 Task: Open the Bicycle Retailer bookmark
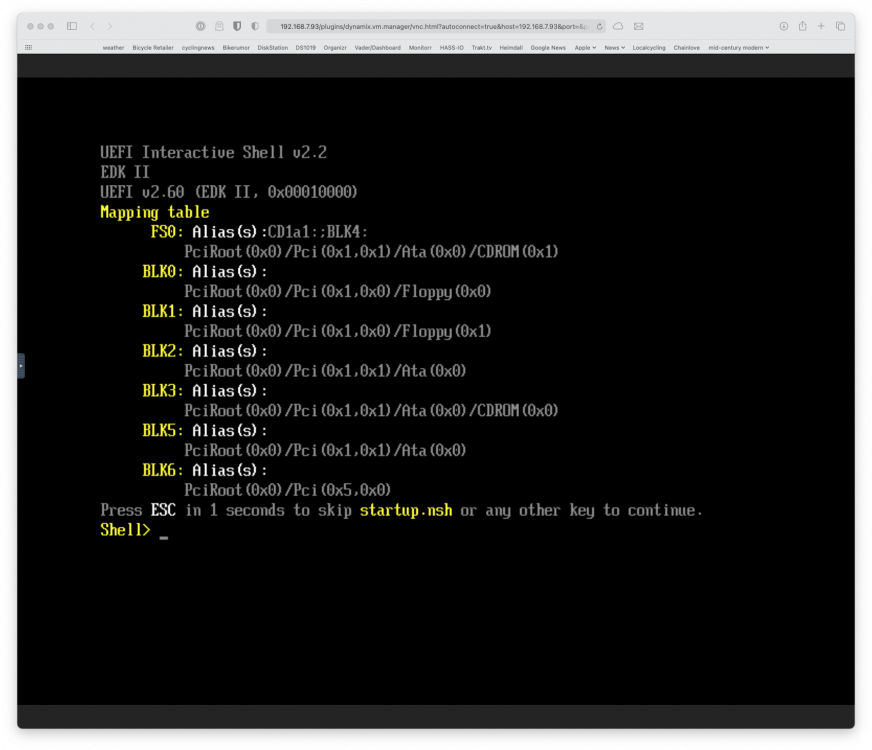[x=153, y=48]
